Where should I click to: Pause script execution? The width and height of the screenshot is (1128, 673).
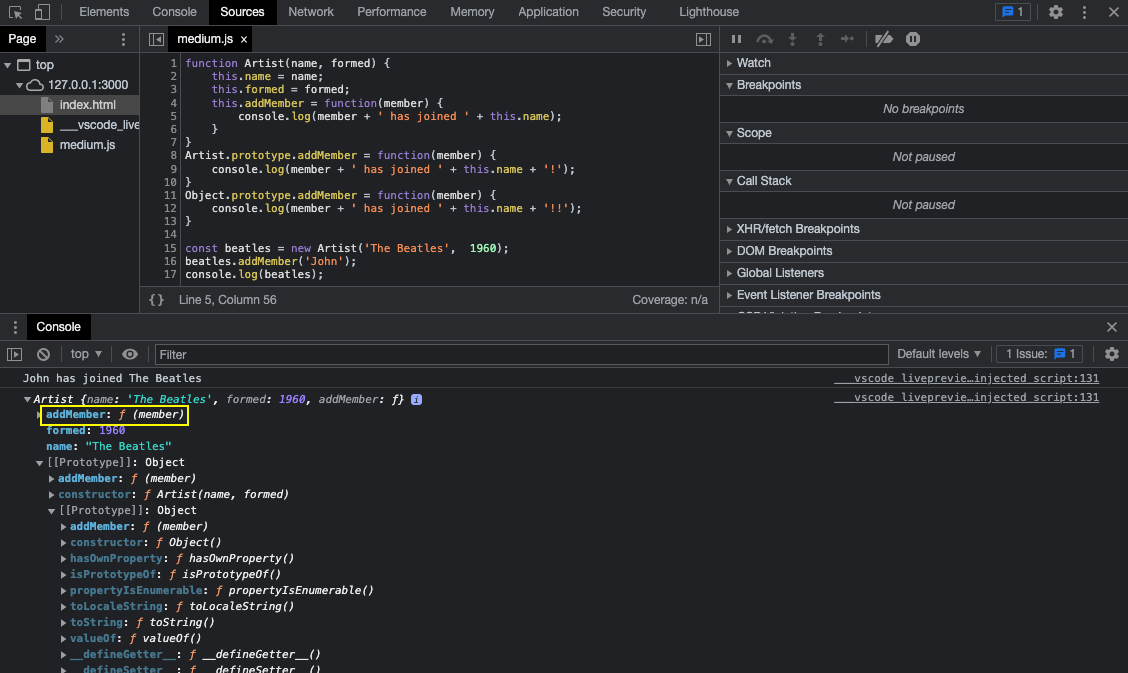pyautogui.click(x=736, y=39)
